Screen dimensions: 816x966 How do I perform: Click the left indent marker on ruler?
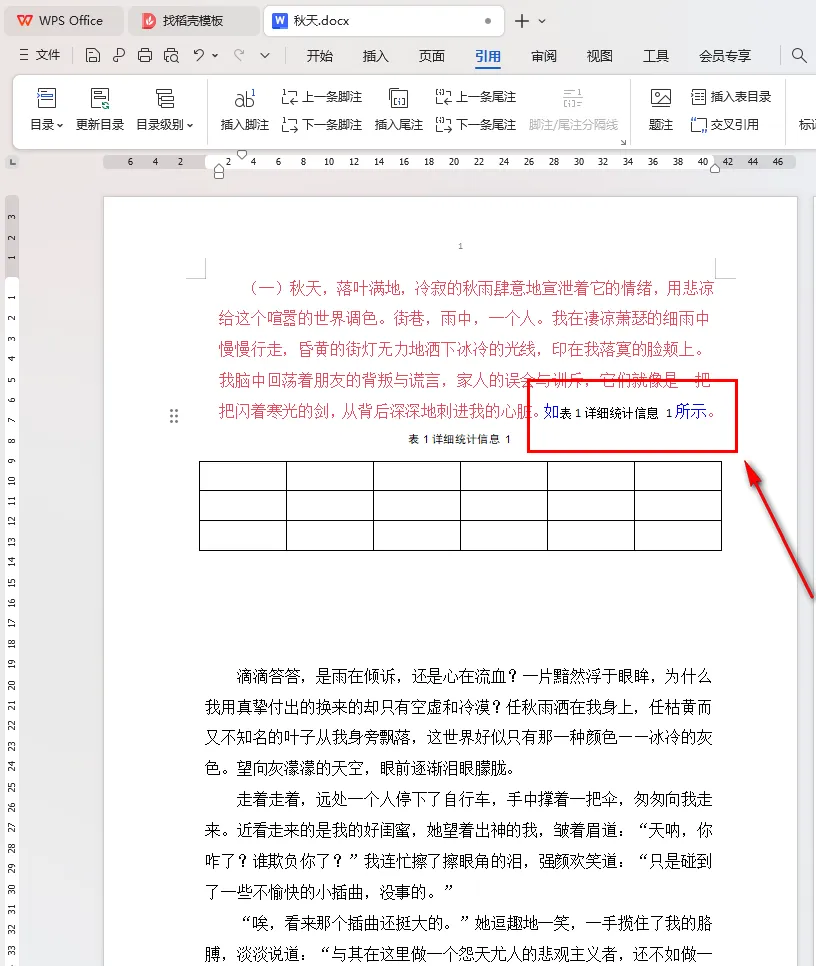pyautogui.click(x=219, y=172)
